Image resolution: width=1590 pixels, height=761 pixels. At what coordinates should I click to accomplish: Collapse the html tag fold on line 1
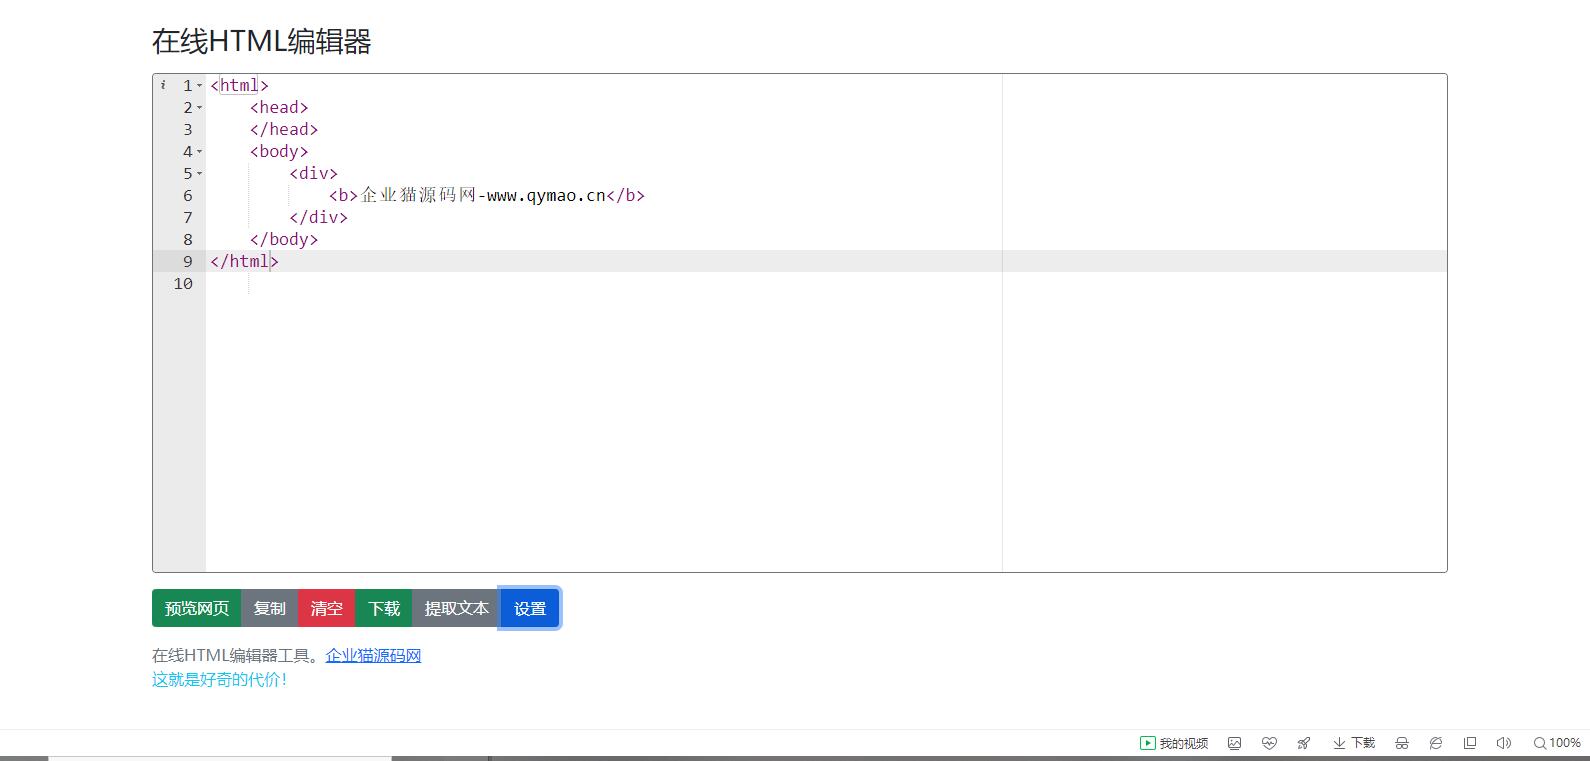[x=199, y=86]
